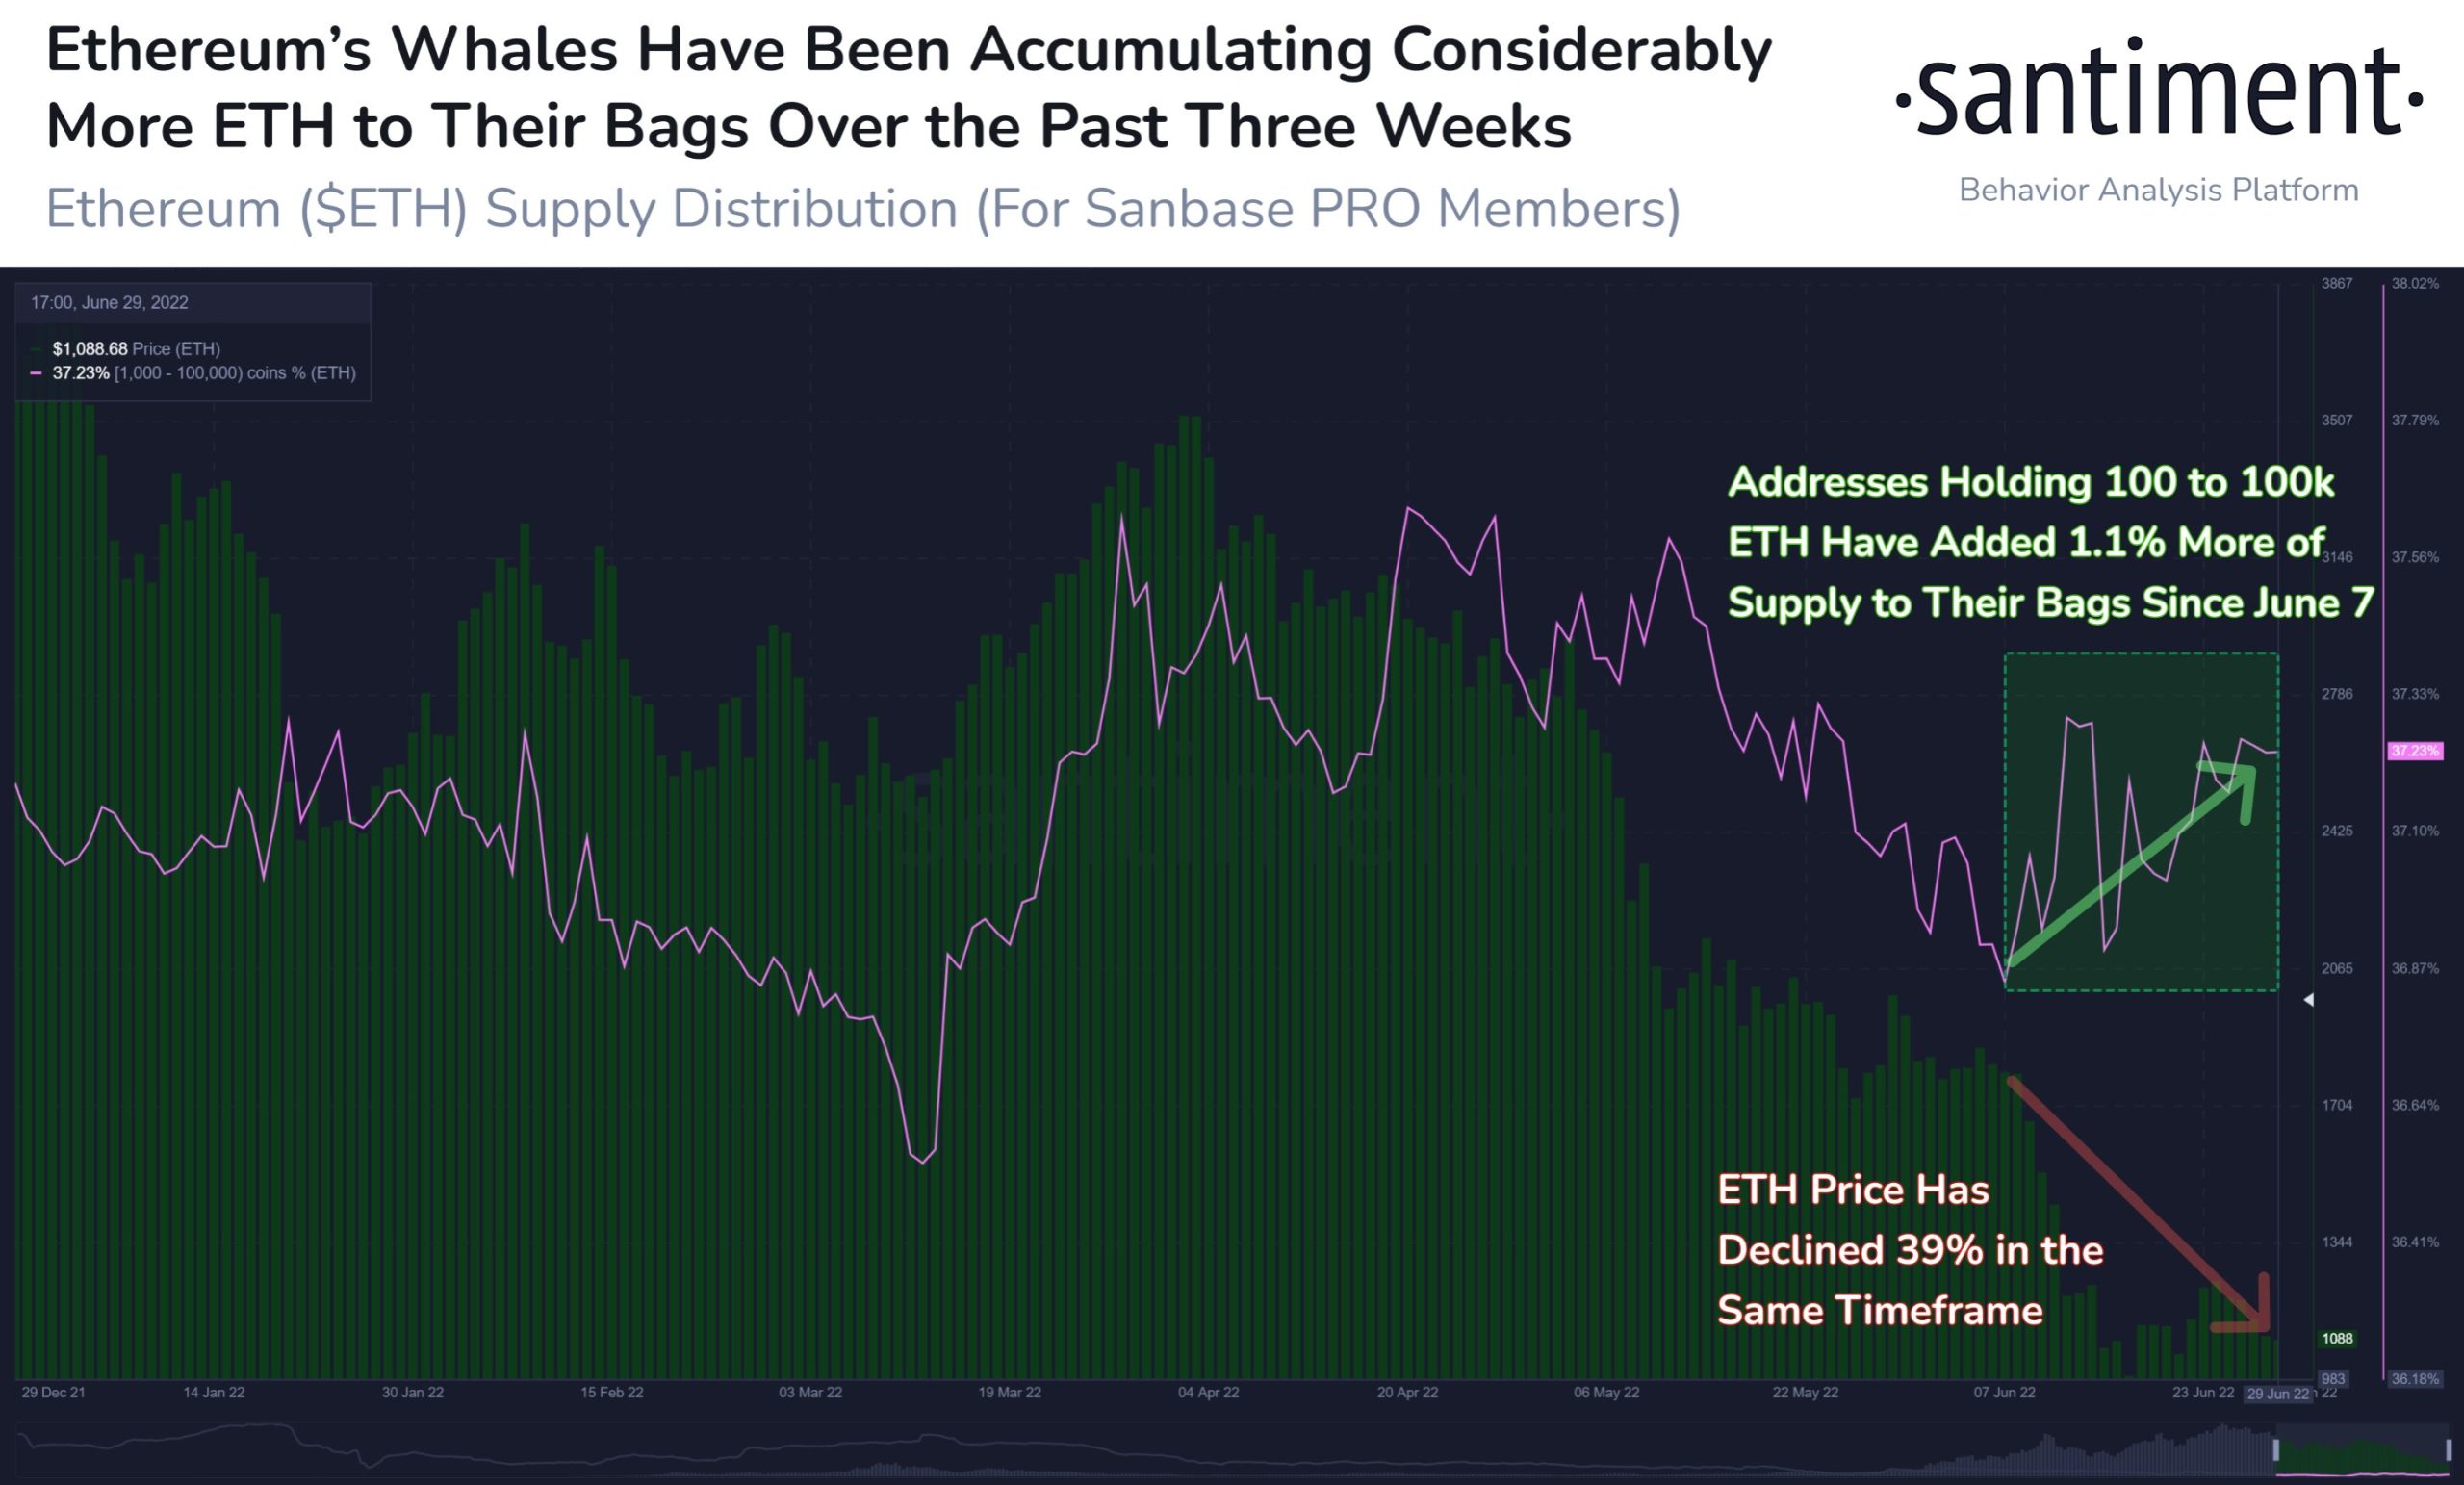Click the 983 price axis minimum label
The width and height of the screenshot is (2464, 1485).
(2332, 1379)
